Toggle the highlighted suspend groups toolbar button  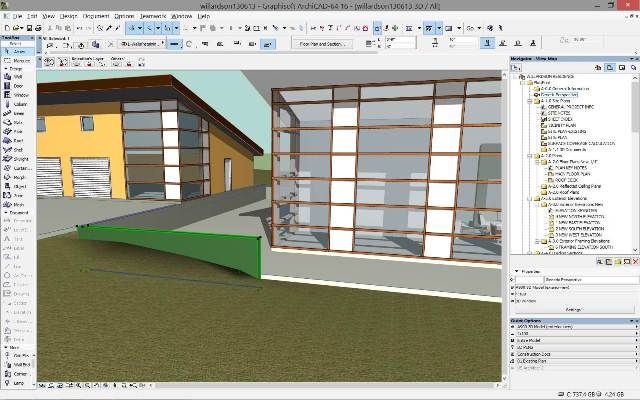[377, 28]
